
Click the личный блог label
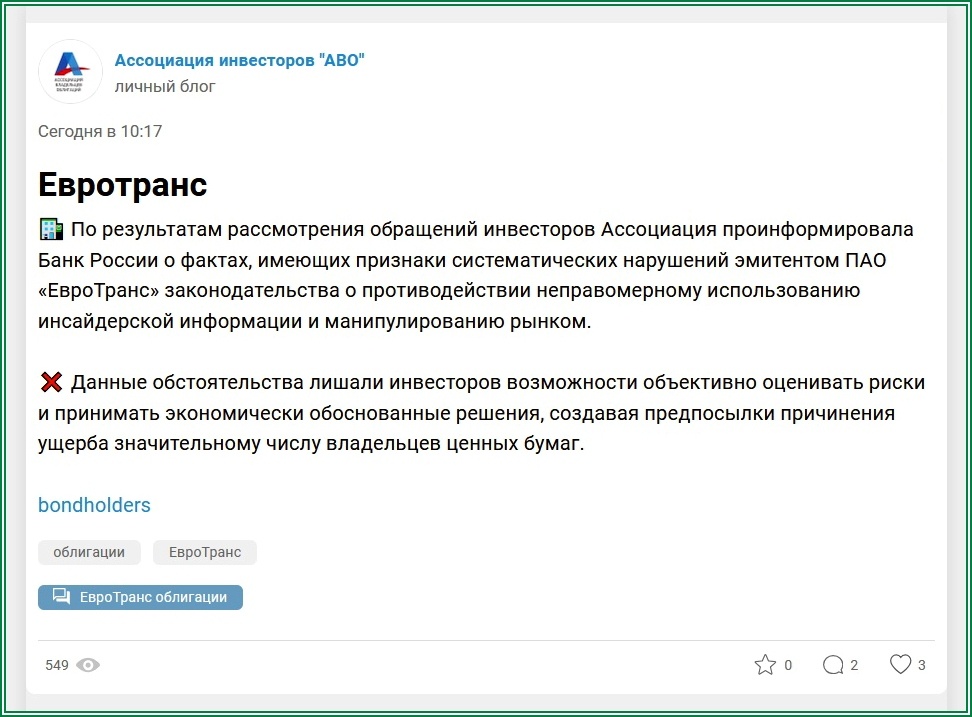165,86
